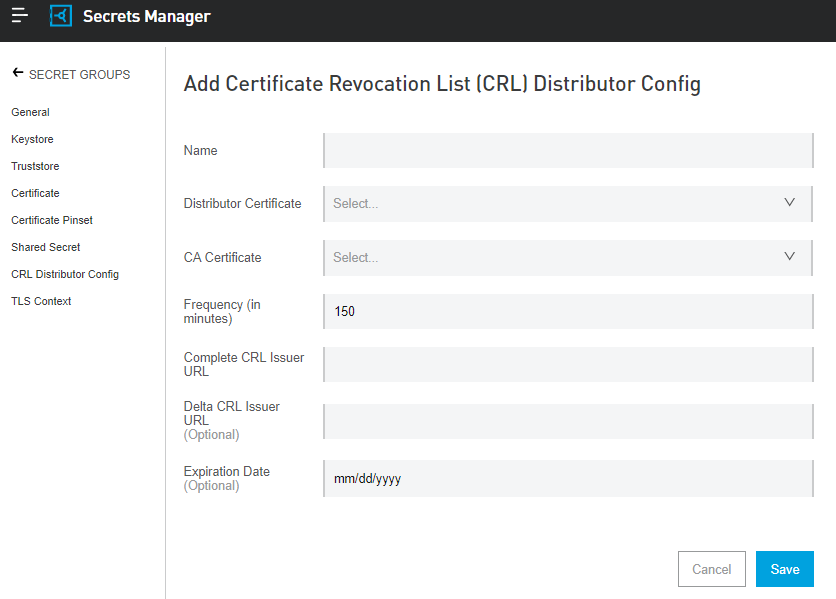Click the Frequency in minutes field

click(568, 311)
